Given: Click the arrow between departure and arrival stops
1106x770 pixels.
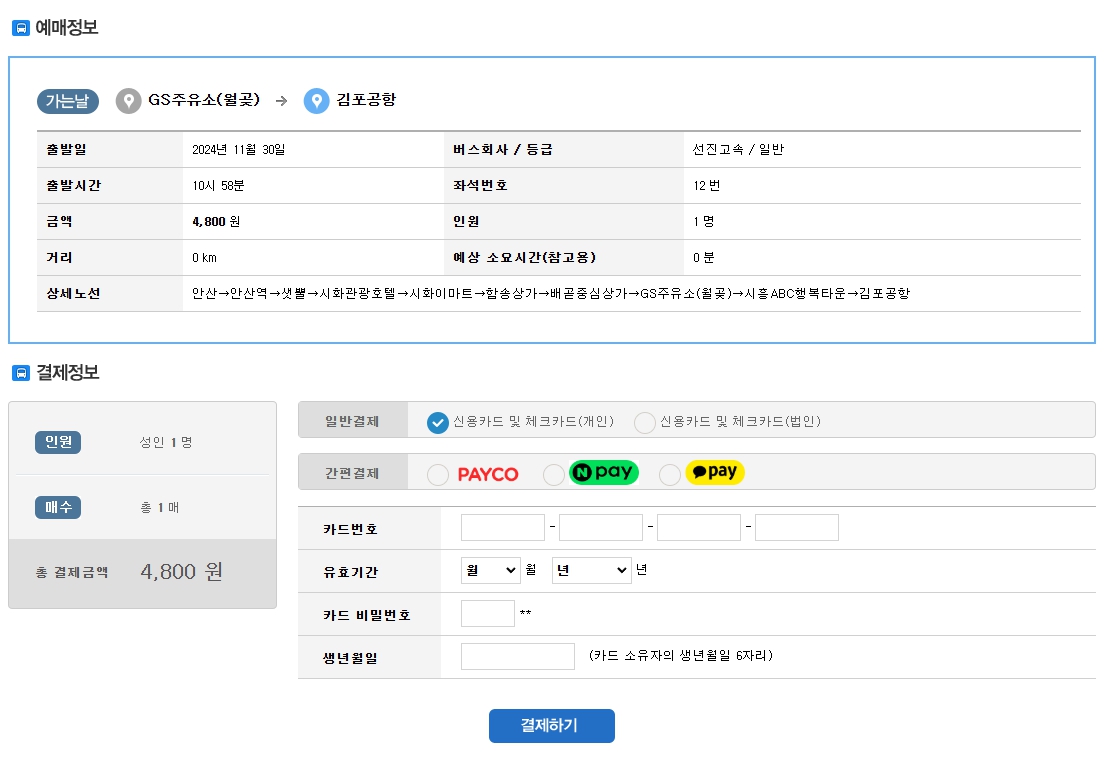Looking at the screenshot, I should [x=283, y=100].
